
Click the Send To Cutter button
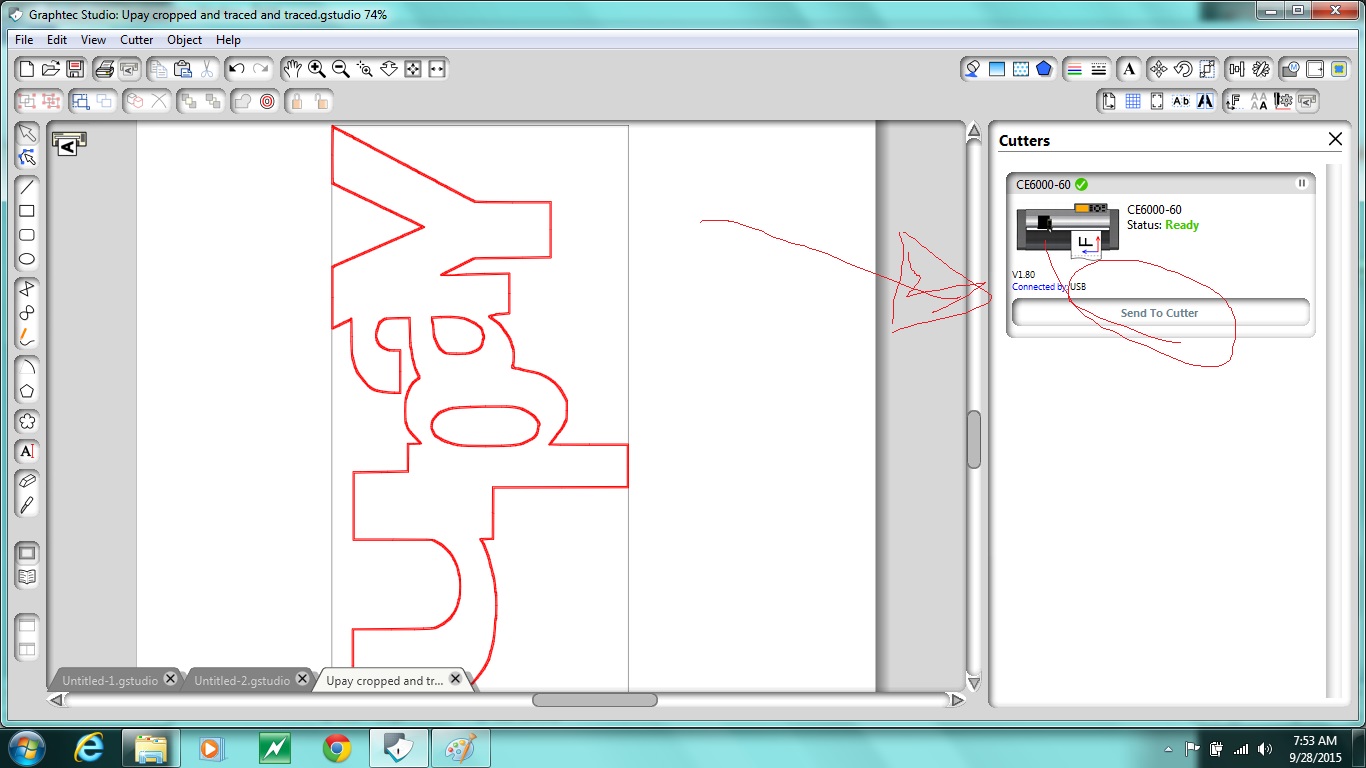tap(1160, 313)
